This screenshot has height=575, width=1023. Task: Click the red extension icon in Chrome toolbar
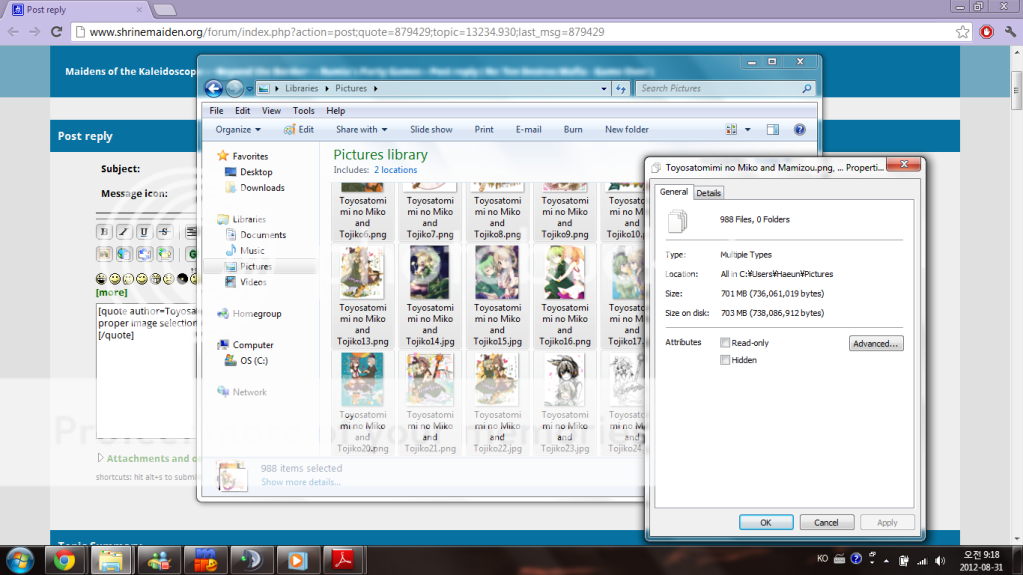point(986,31)
